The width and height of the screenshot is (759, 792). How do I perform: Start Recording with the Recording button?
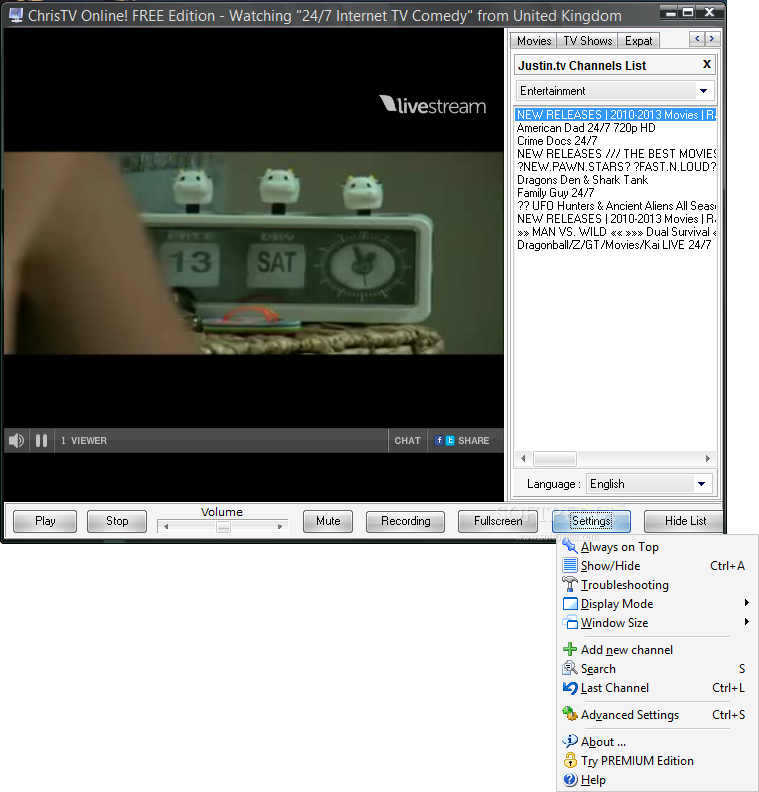tap(406, 521)
